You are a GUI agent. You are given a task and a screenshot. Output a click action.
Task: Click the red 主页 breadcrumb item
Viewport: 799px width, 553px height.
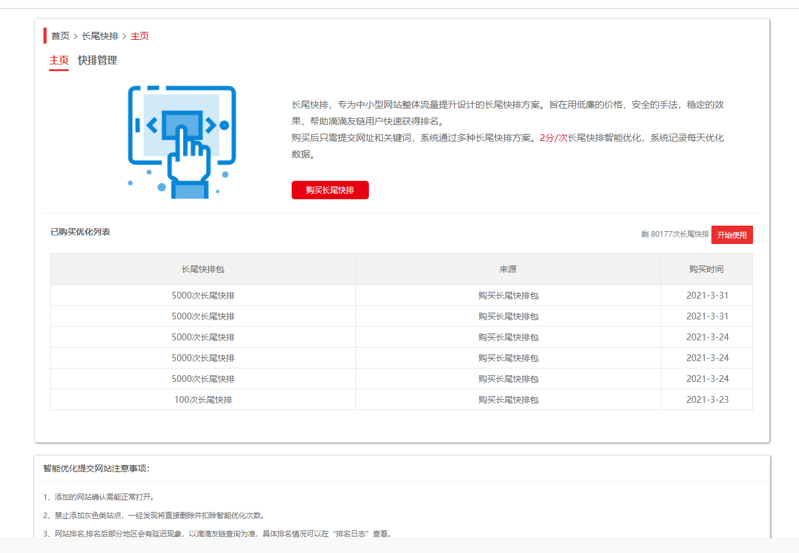point(140,36)
